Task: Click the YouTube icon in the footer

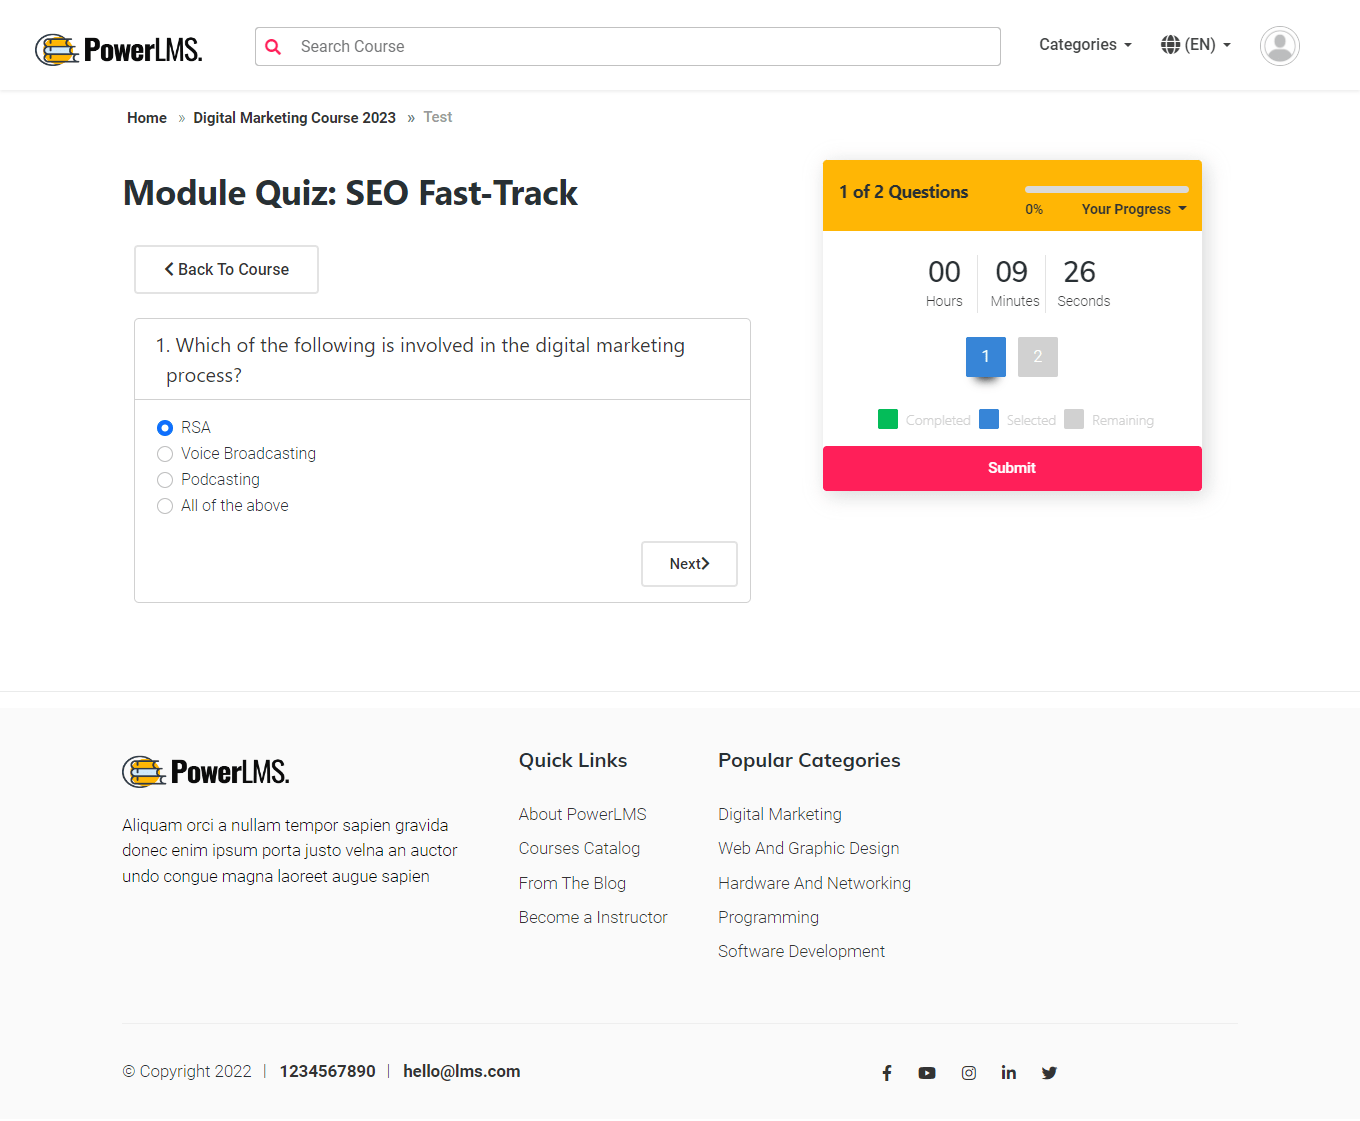Action: (x=927, y=1072)
